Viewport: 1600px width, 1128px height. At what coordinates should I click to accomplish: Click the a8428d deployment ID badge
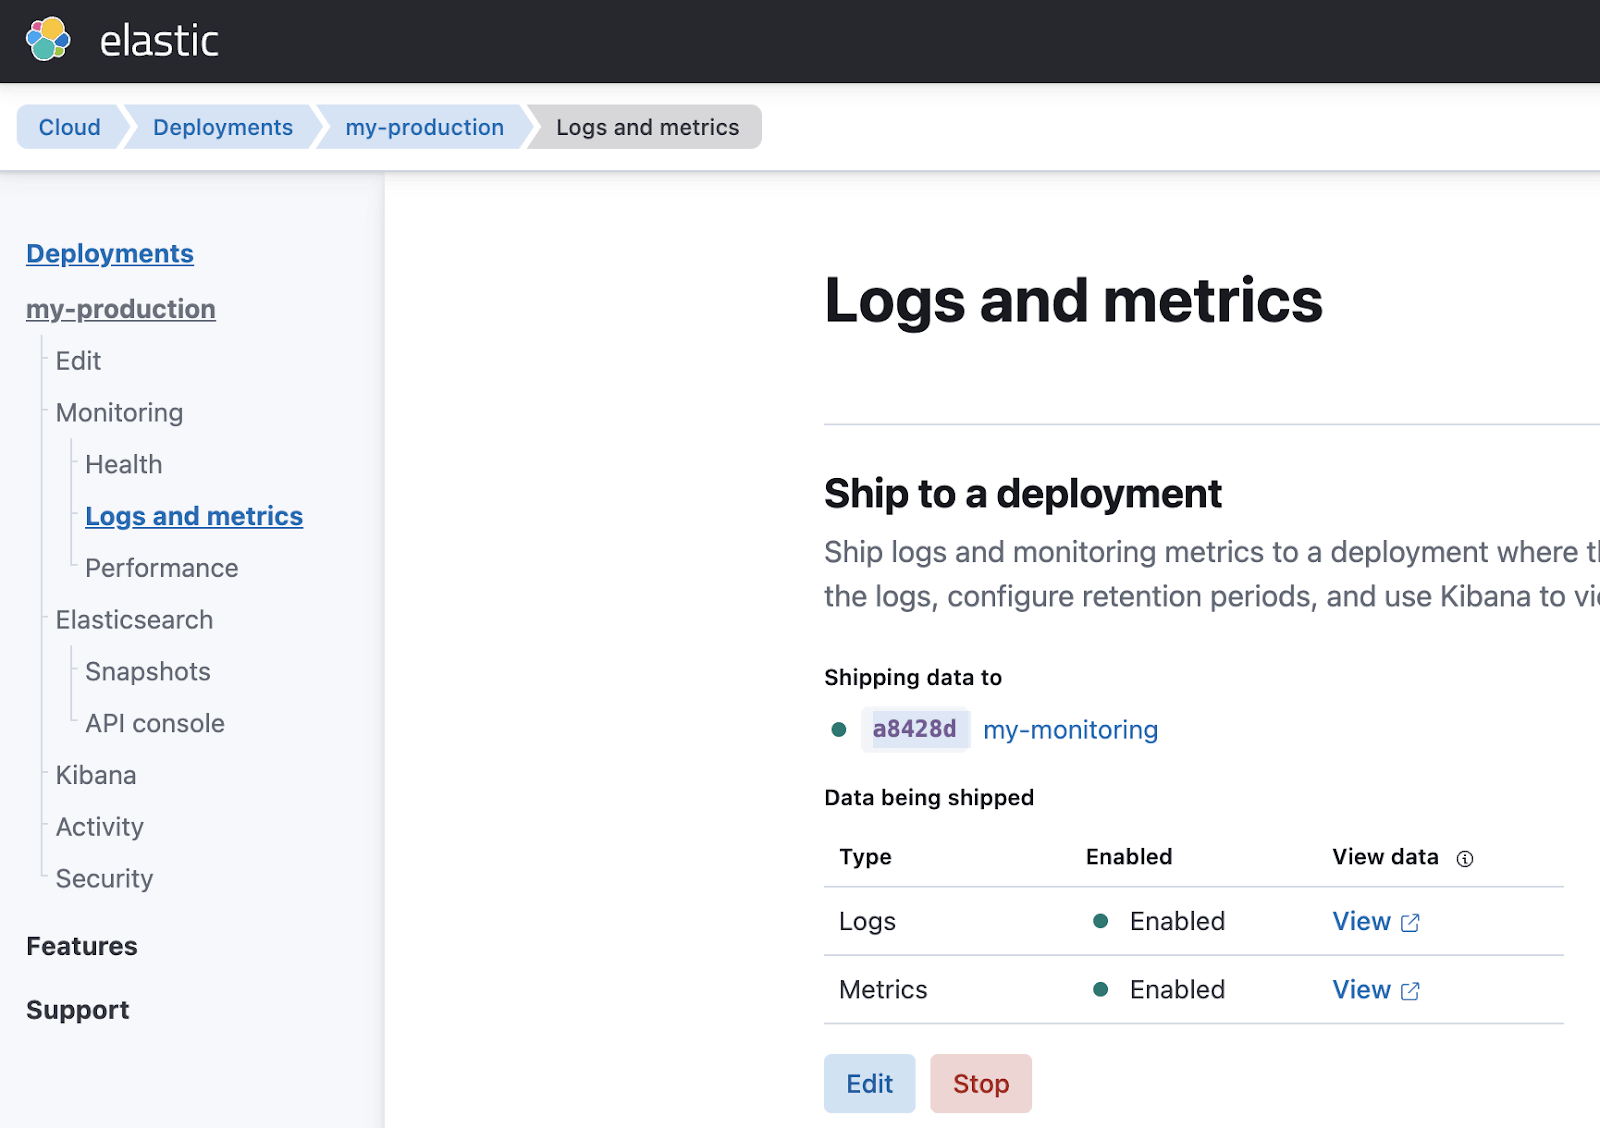915,729
